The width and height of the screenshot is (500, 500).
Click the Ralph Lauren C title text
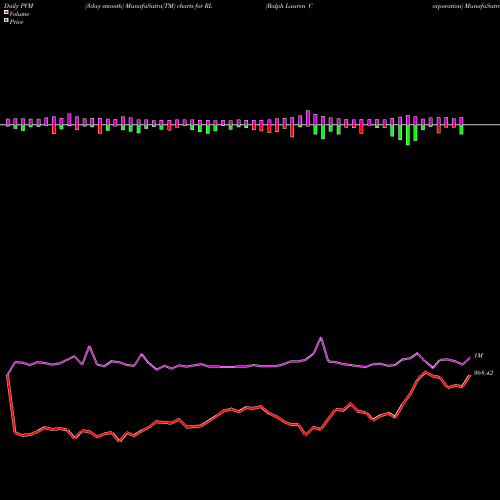(289, 6)
